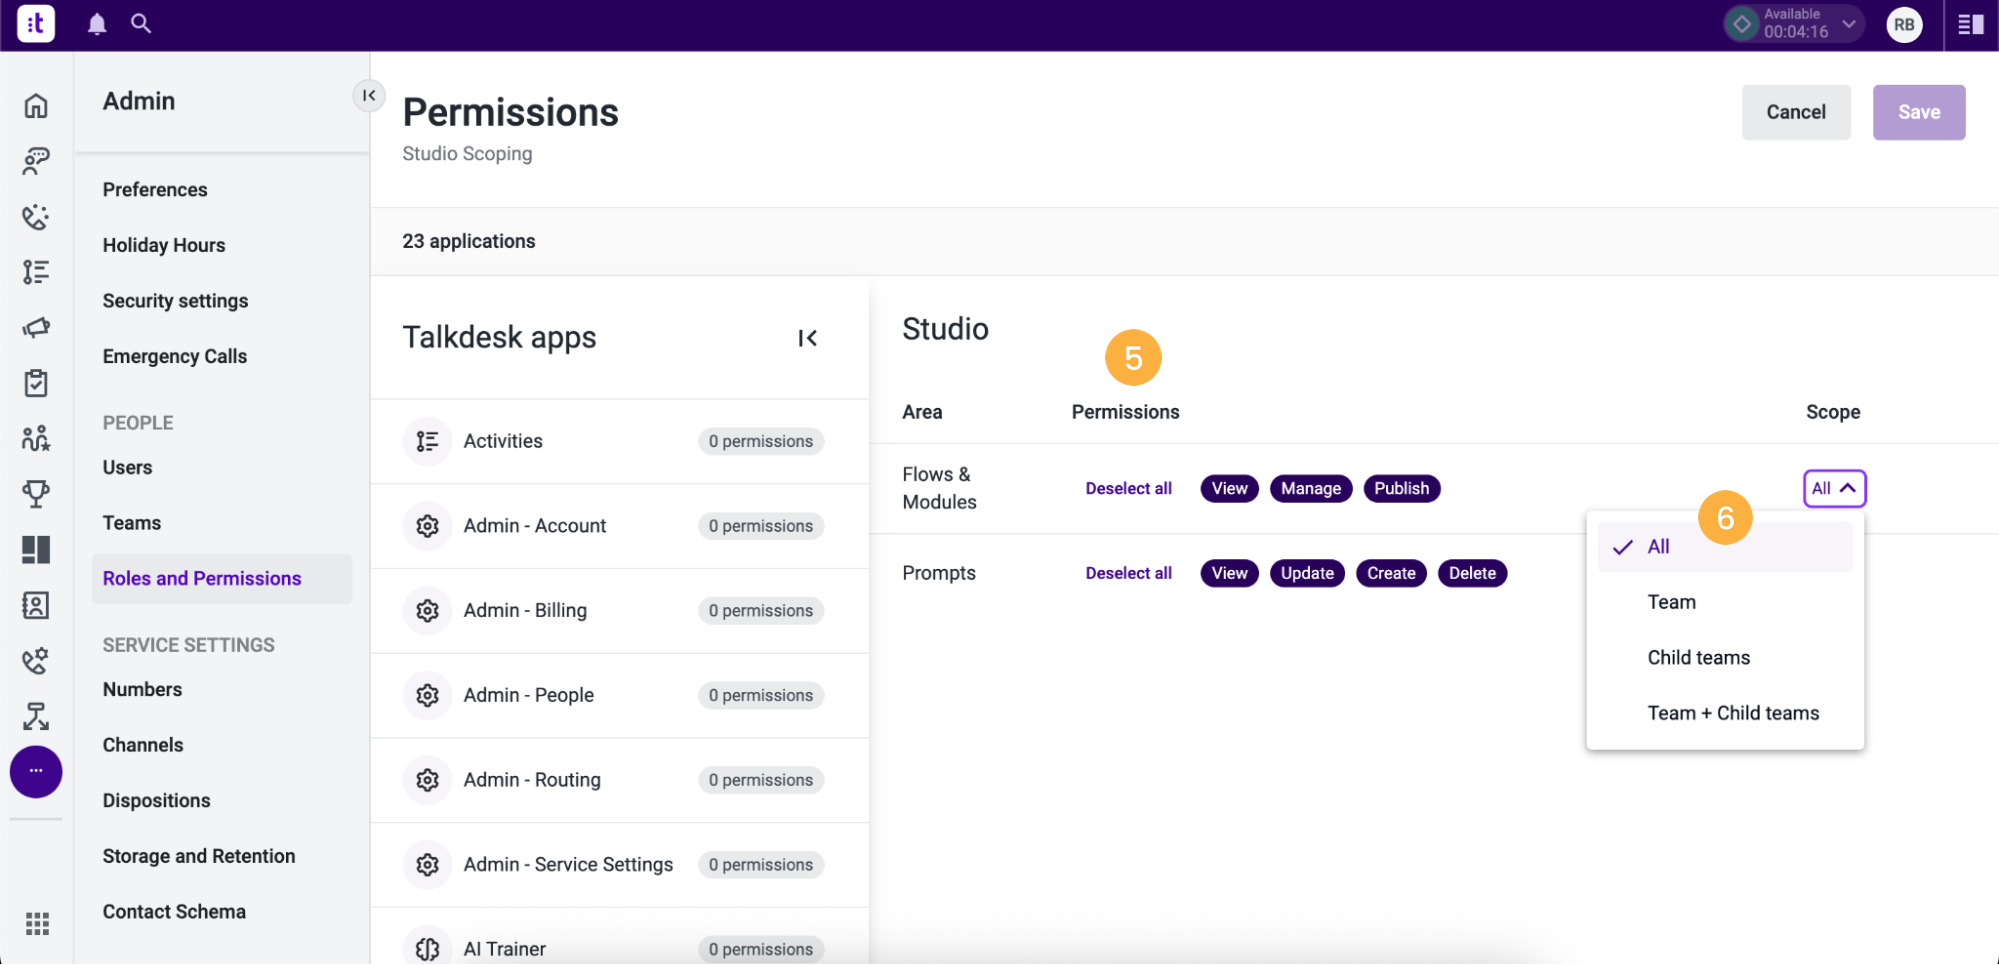This screenshot has height=965, width=1999.
Task: Open Contact Schema setting
Action: tap(174, 912)
